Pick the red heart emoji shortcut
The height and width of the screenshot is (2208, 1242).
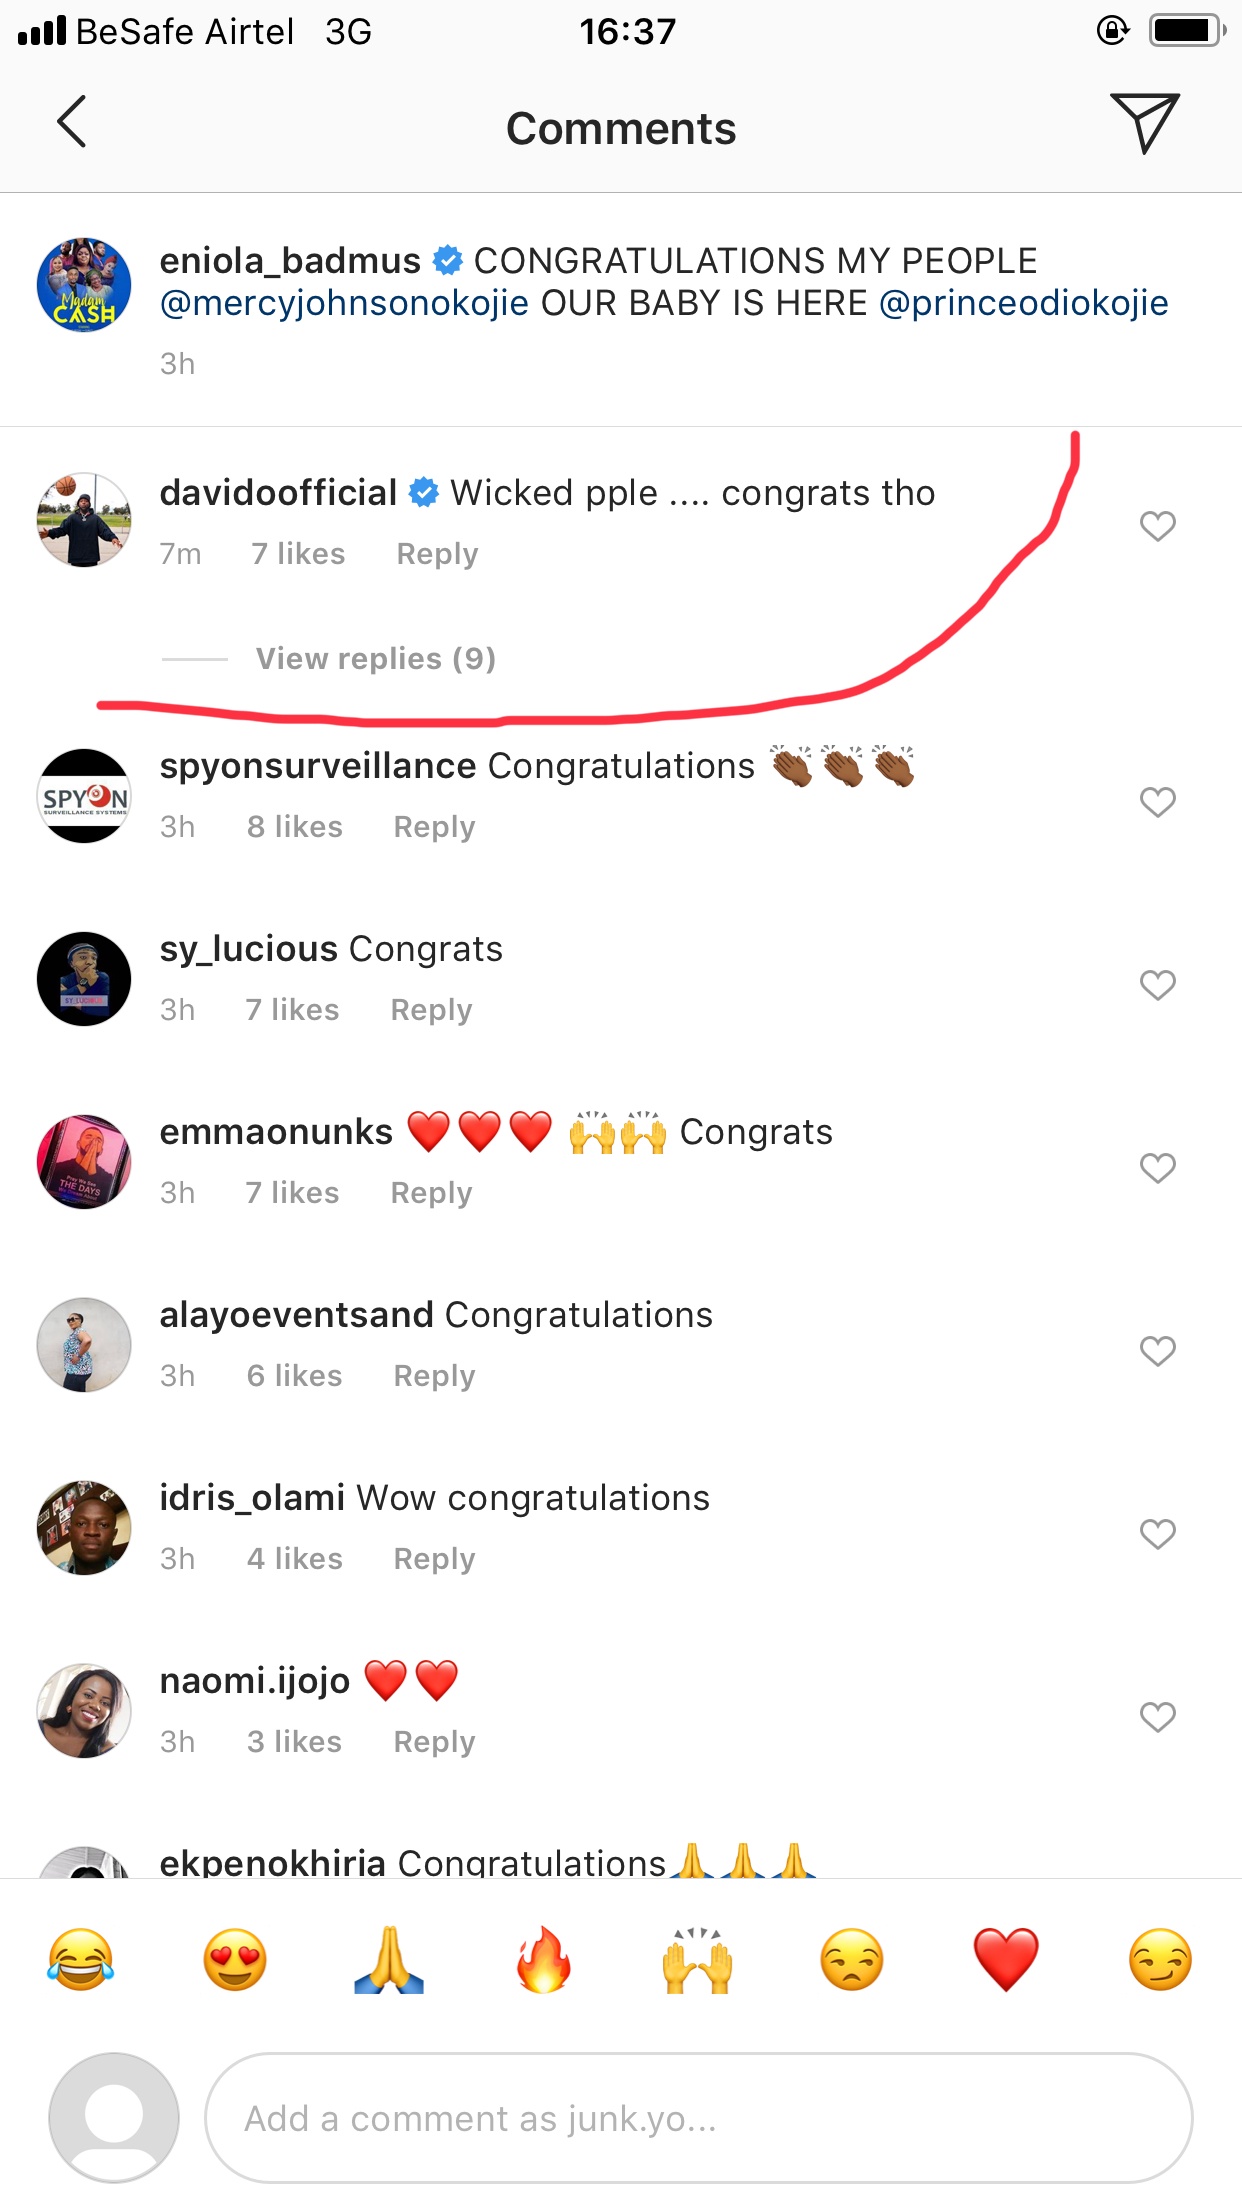click(x=1006, y=1960)
